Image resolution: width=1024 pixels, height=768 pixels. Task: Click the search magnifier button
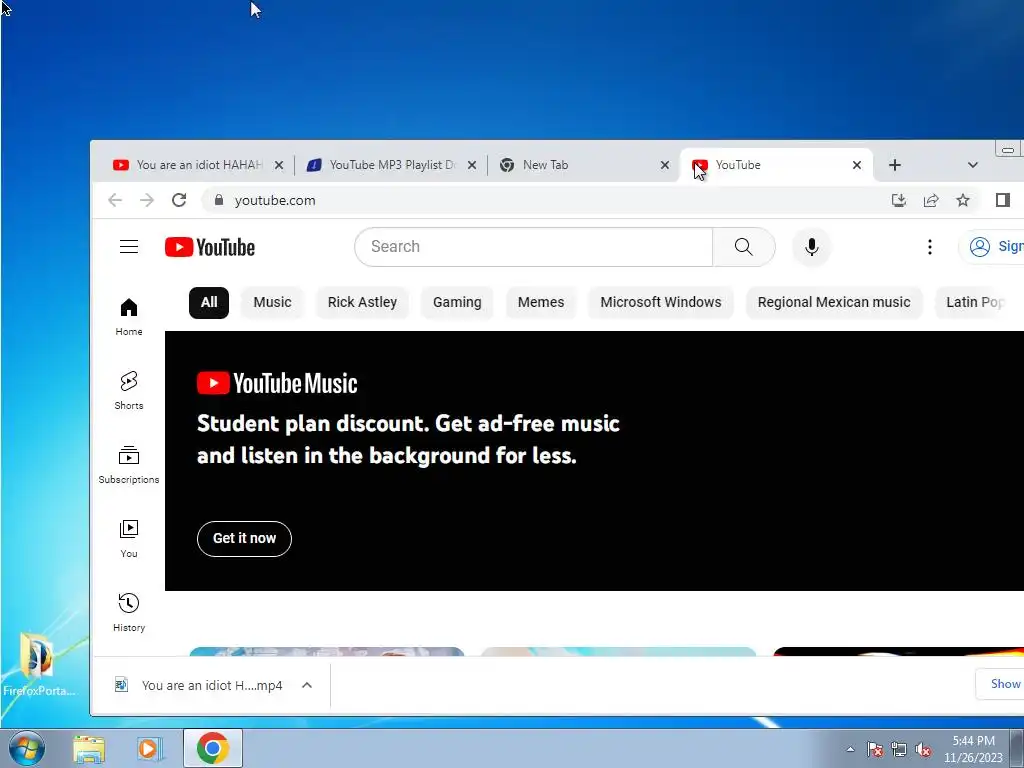coord(743,247)
